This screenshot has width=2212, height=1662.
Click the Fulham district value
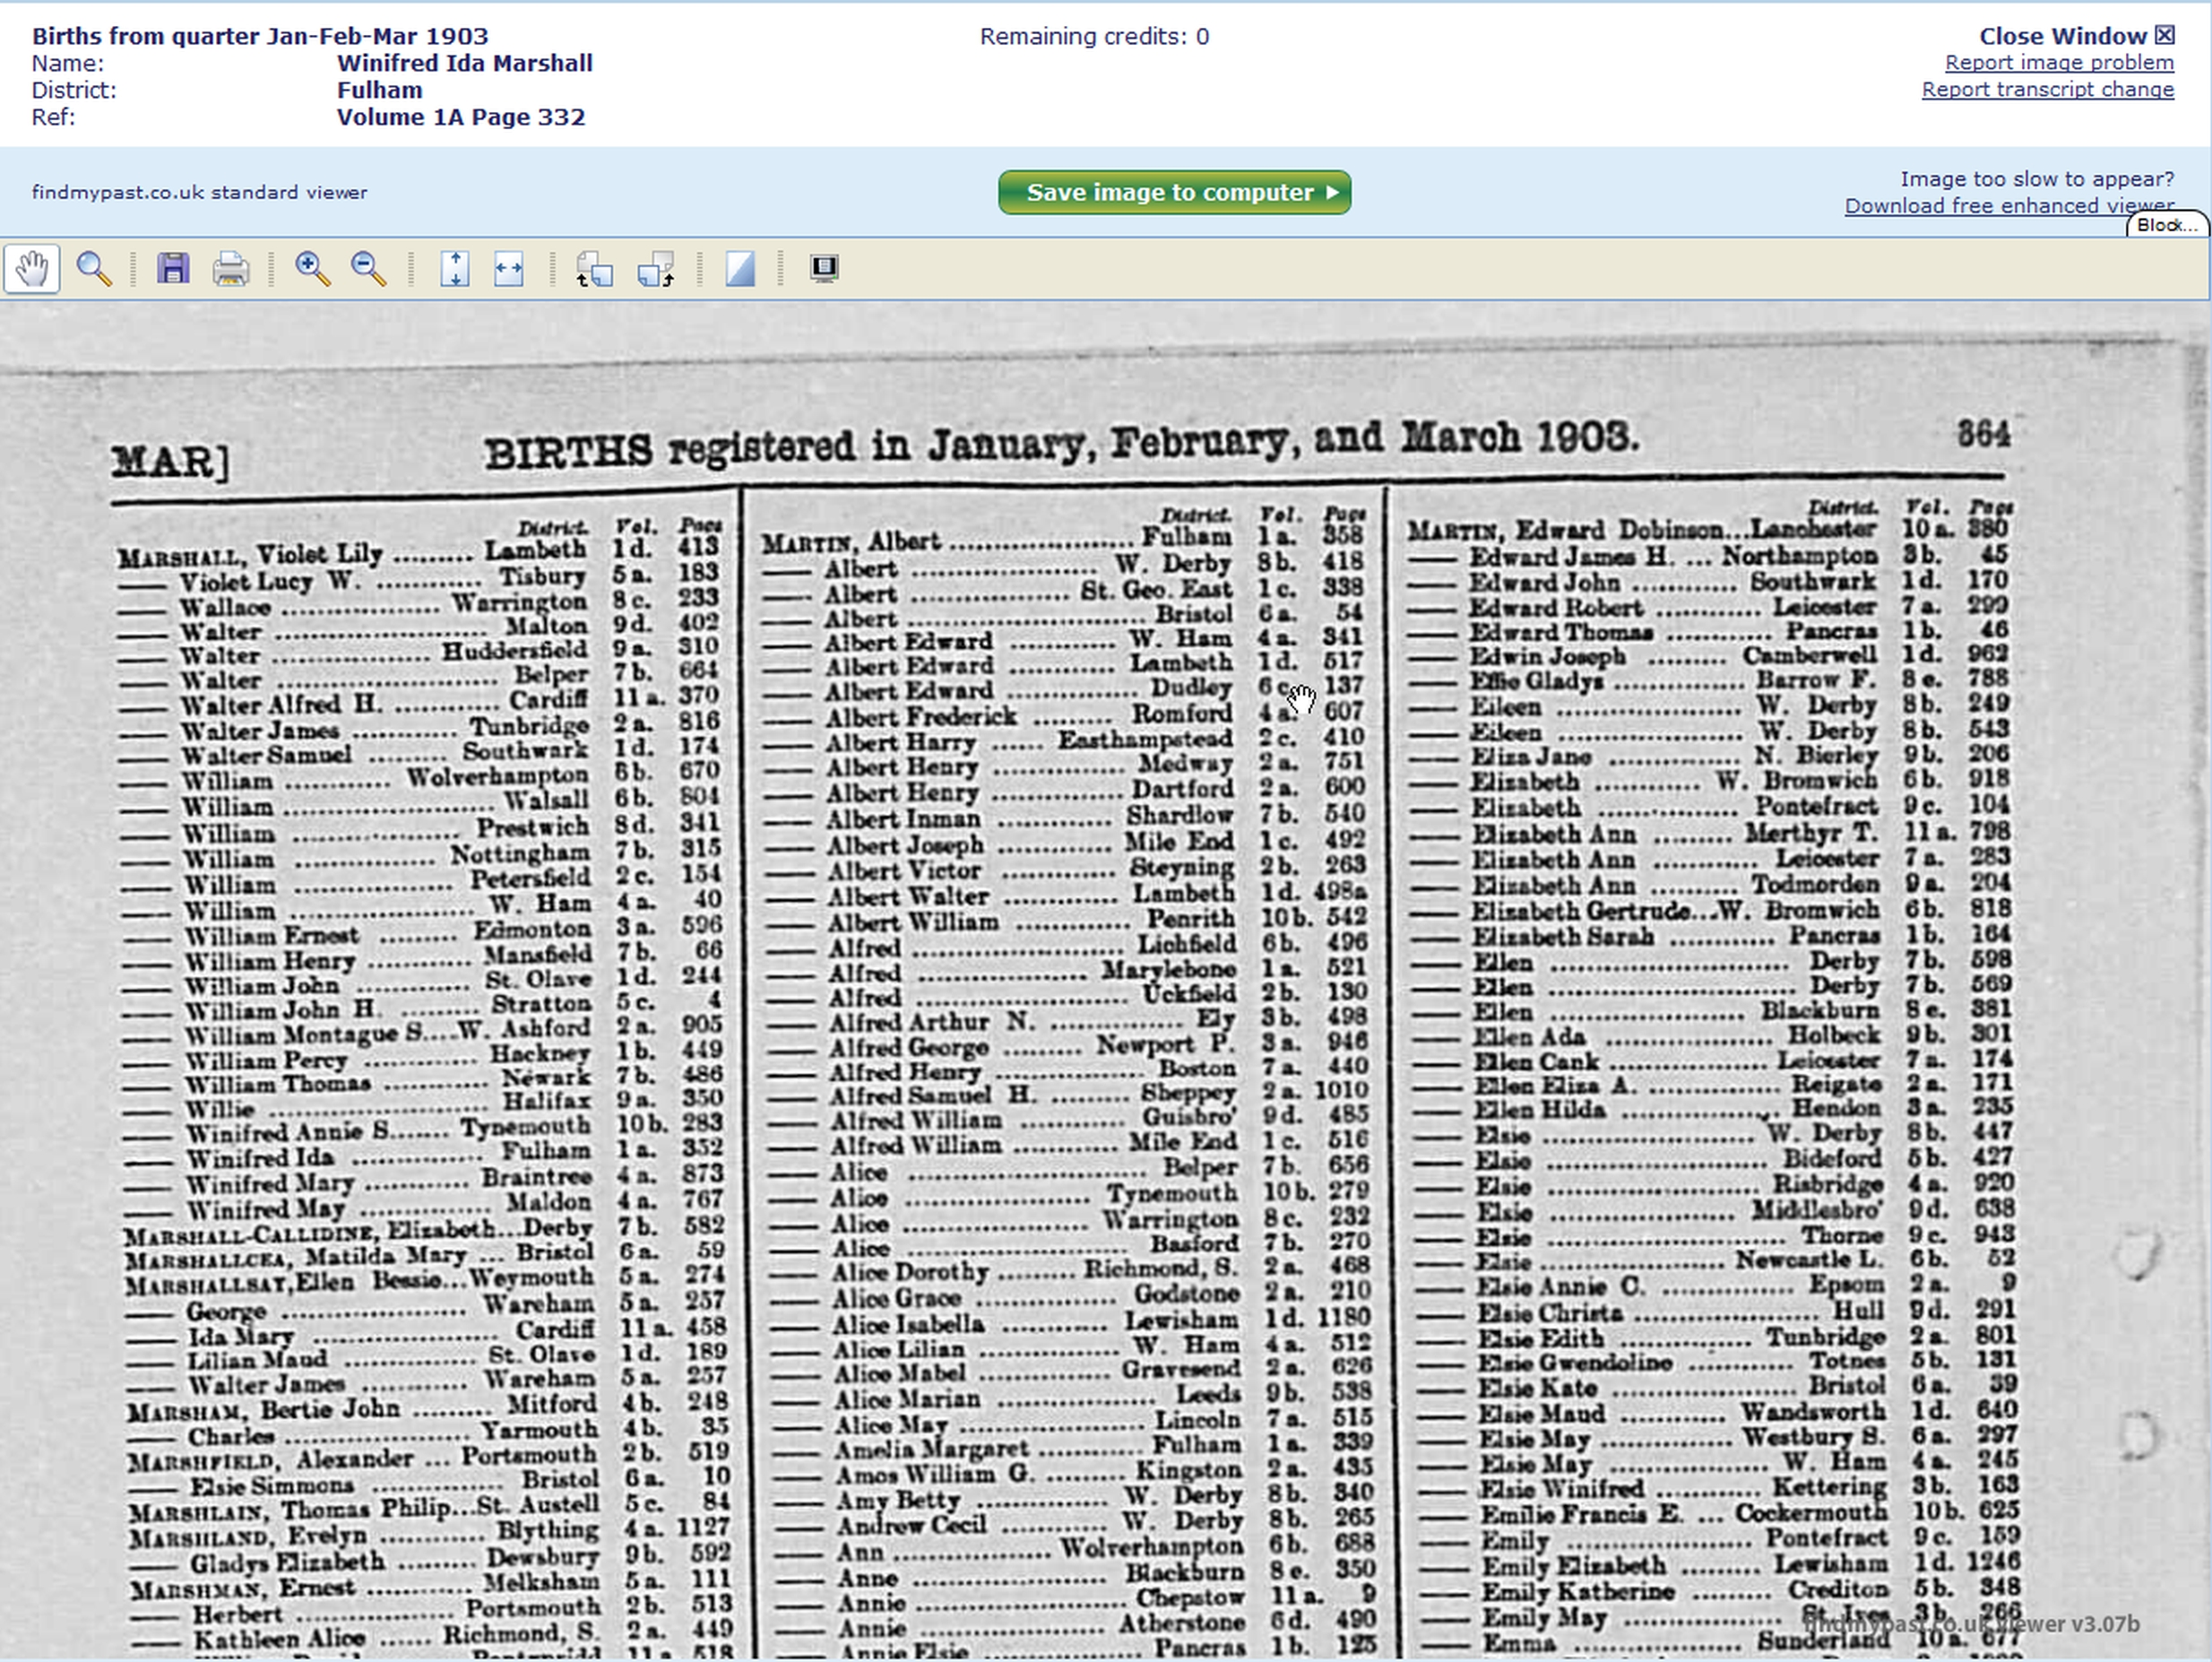click(380, 90)
